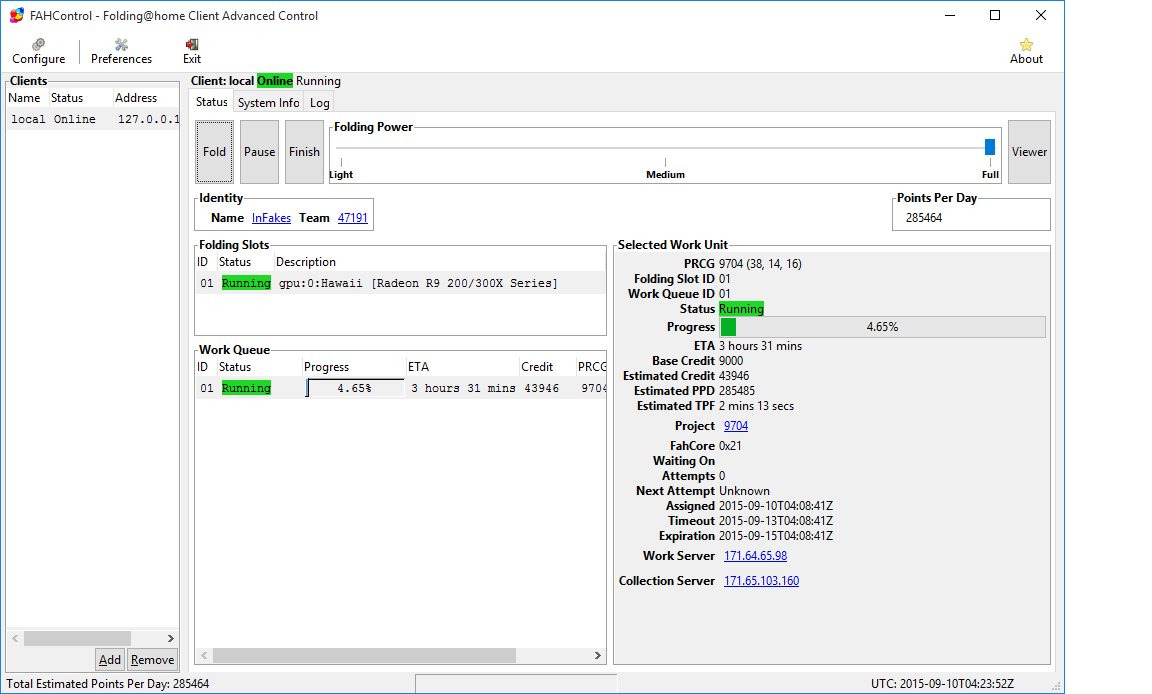
Task: Click the Pause button
Action: pyautogui.click(x=259, y=152)
